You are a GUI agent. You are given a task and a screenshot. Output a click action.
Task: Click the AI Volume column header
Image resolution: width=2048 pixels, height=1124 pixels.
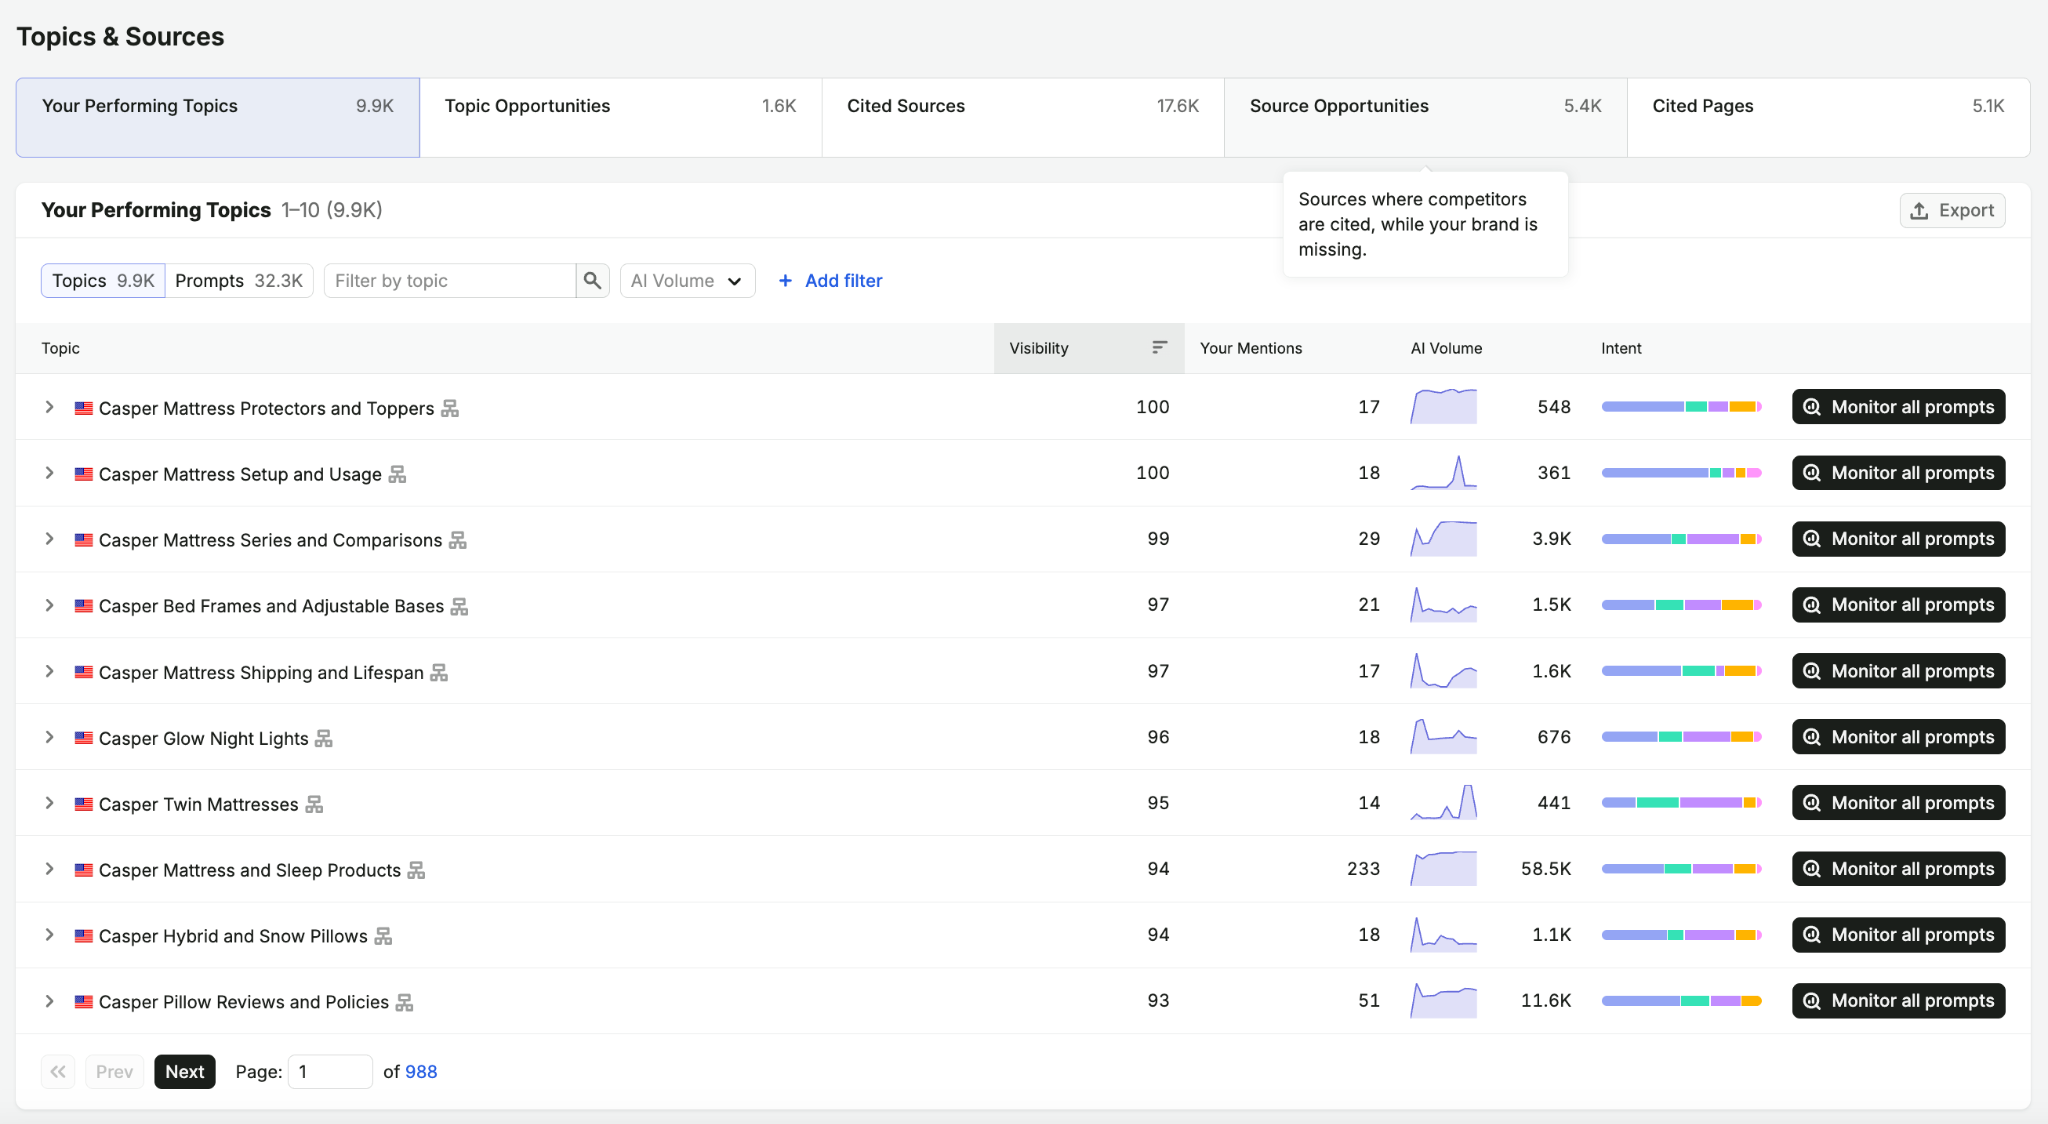pos(1446,348)
